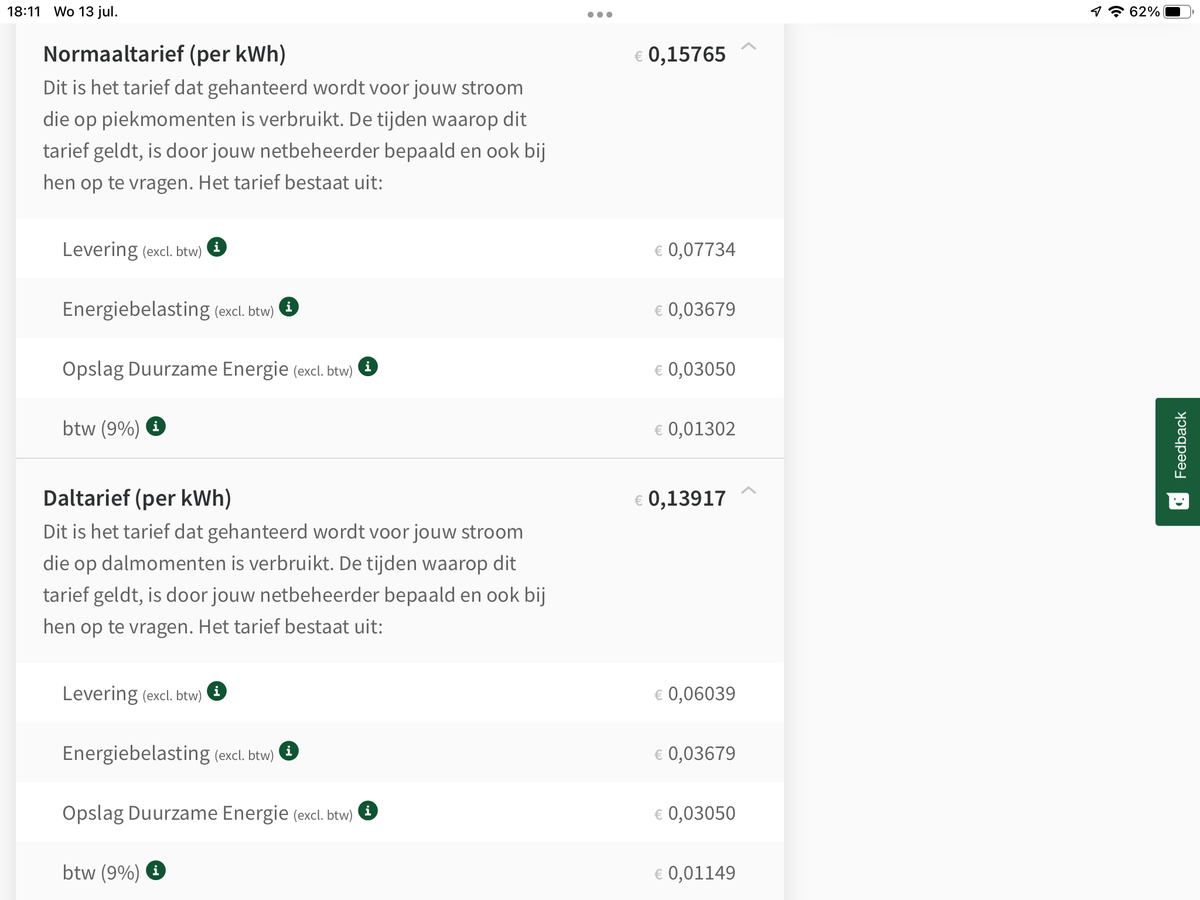Select the Normaaltarief total price € 0,15765
Image resolution: width=1200 pixels, height=900 pixels.
685,55
